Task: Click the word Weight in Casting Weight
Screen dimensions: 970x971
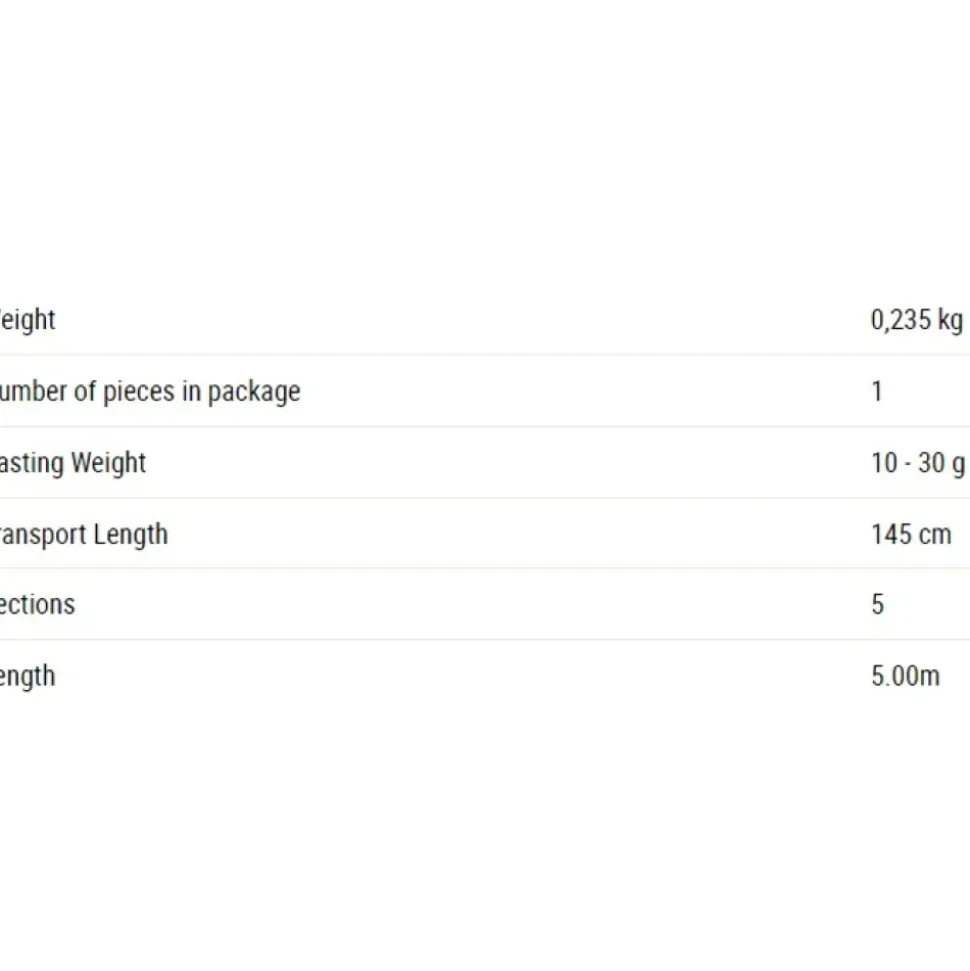Action: pos(108,463)
